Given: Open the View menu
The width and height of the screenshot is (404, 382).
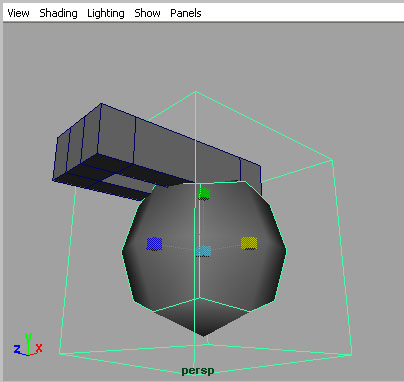Looking at the screenshot, I should coord(18,13).
